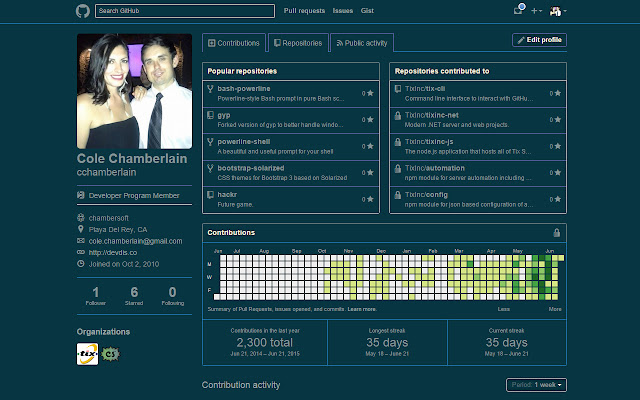This screenshot has width=640, height=400.
Task: Click repo icon beside TixInc/tix-cli
Action: (x=398, y=89)
